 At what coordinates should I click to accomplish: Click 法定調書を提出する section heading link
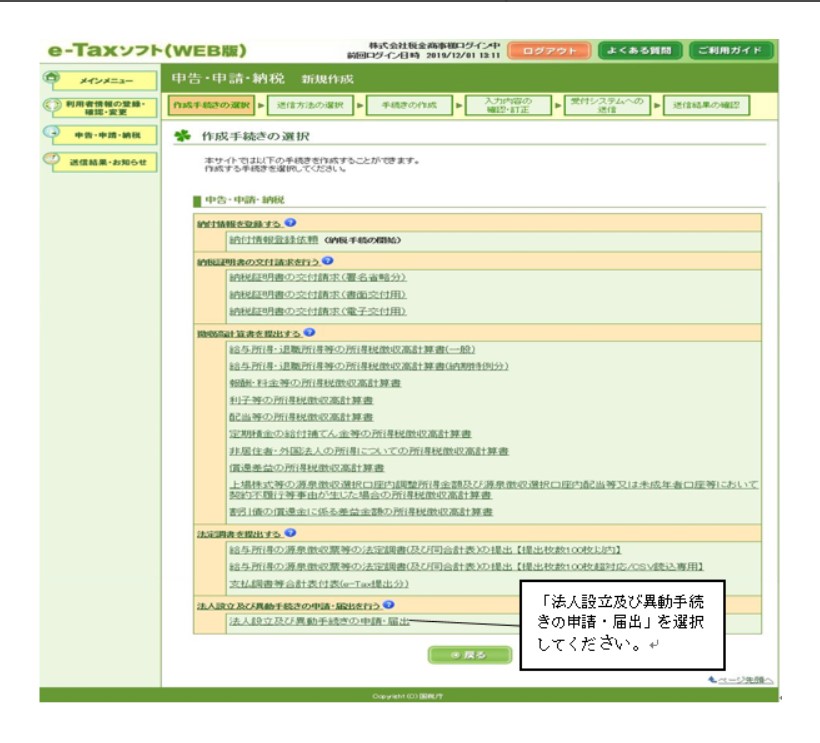(240, 534)
